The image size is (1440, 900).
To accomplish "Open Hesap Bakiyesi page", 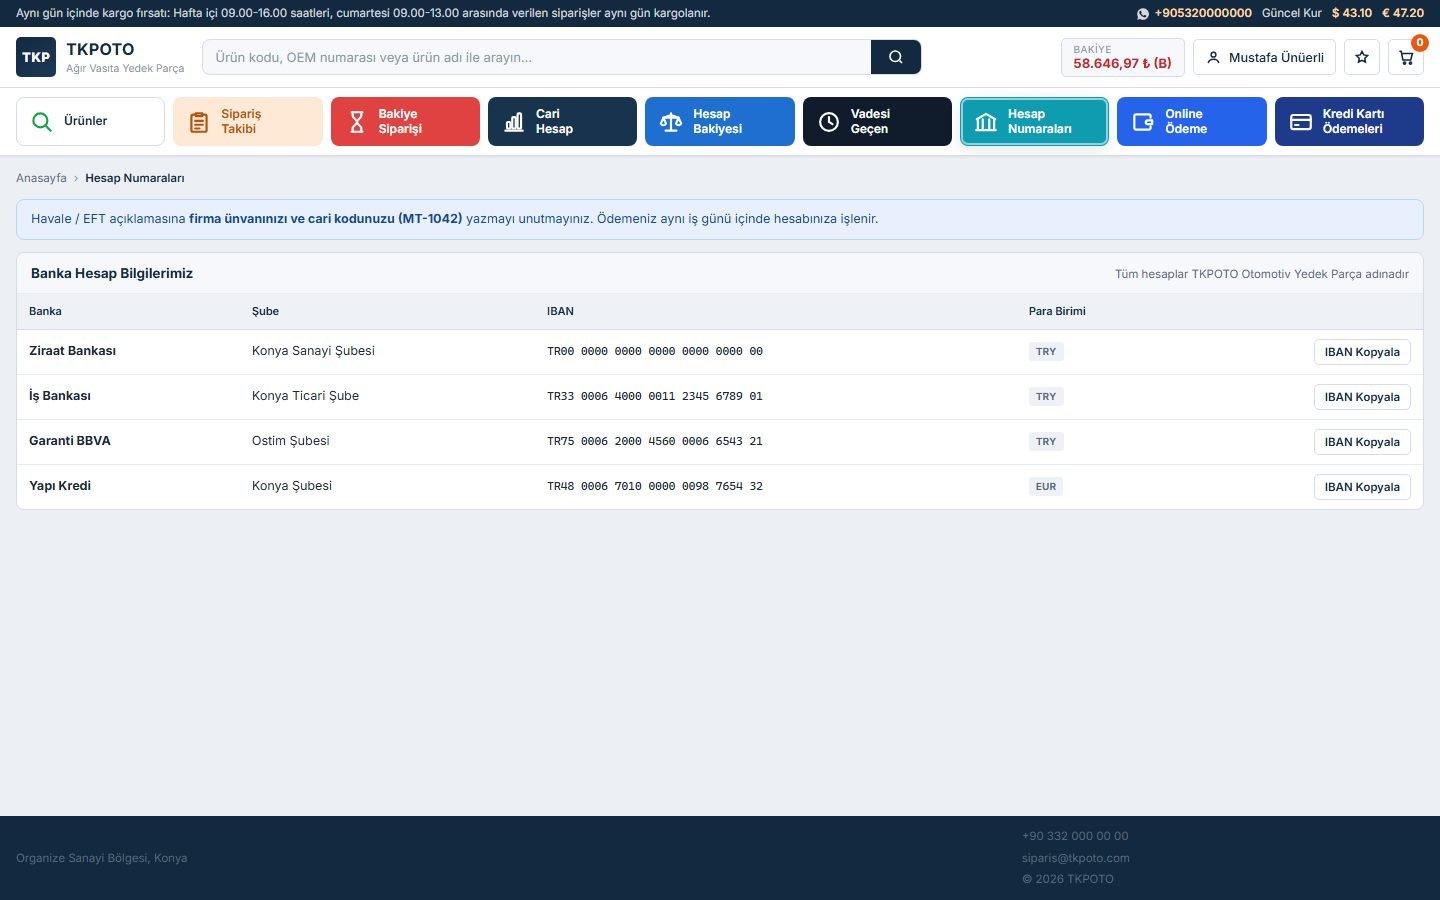I will pyautogui.click(x=720, y=121).
